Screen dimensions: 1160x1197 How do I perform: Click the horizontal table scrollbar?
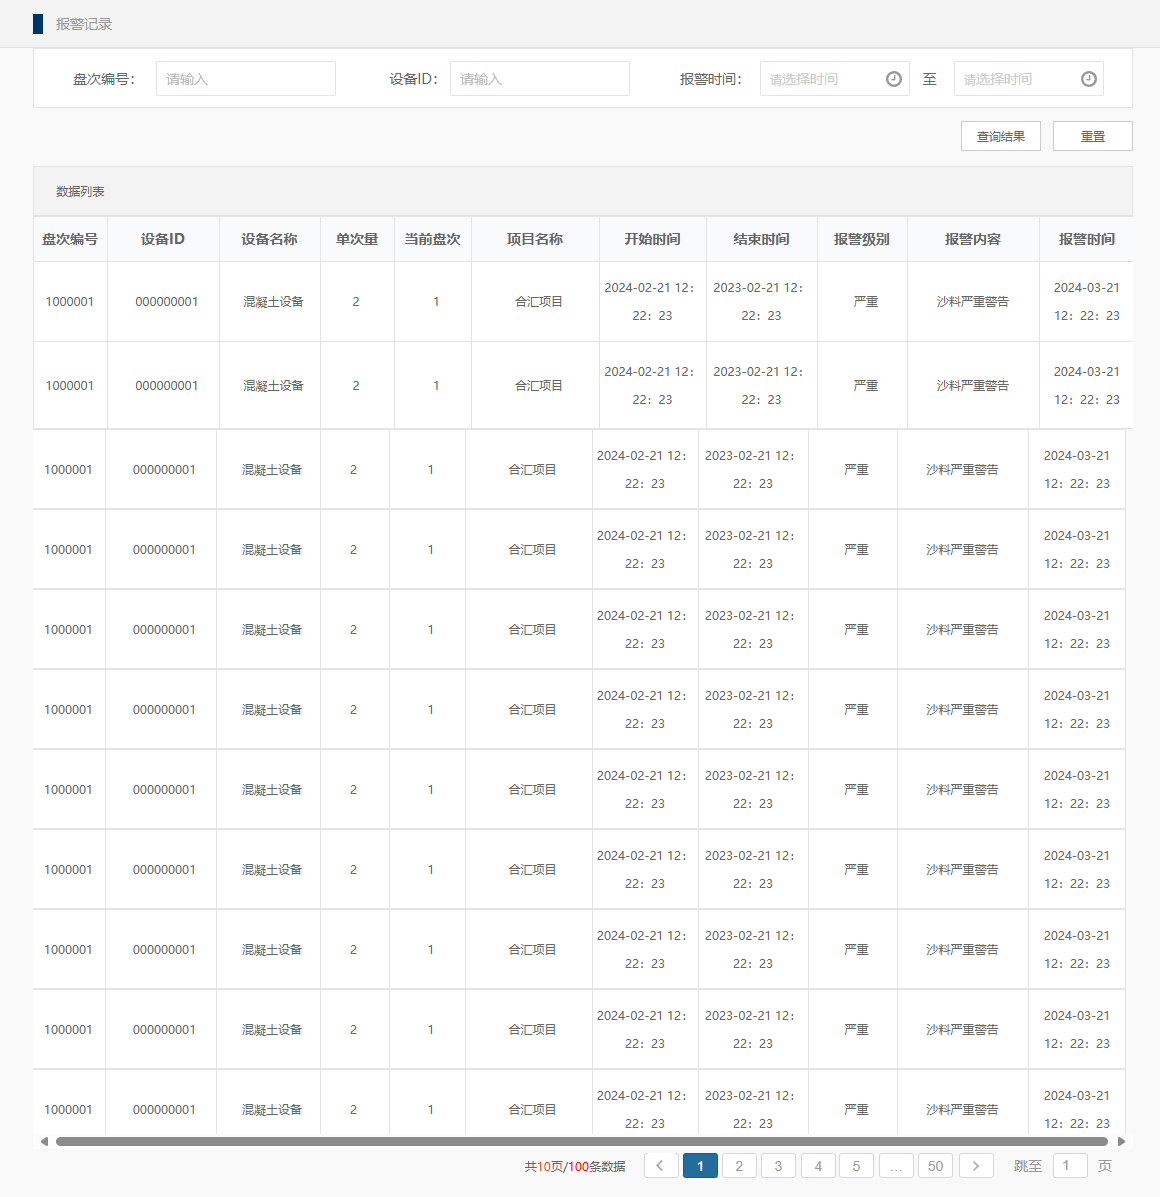coord(580,1141)
